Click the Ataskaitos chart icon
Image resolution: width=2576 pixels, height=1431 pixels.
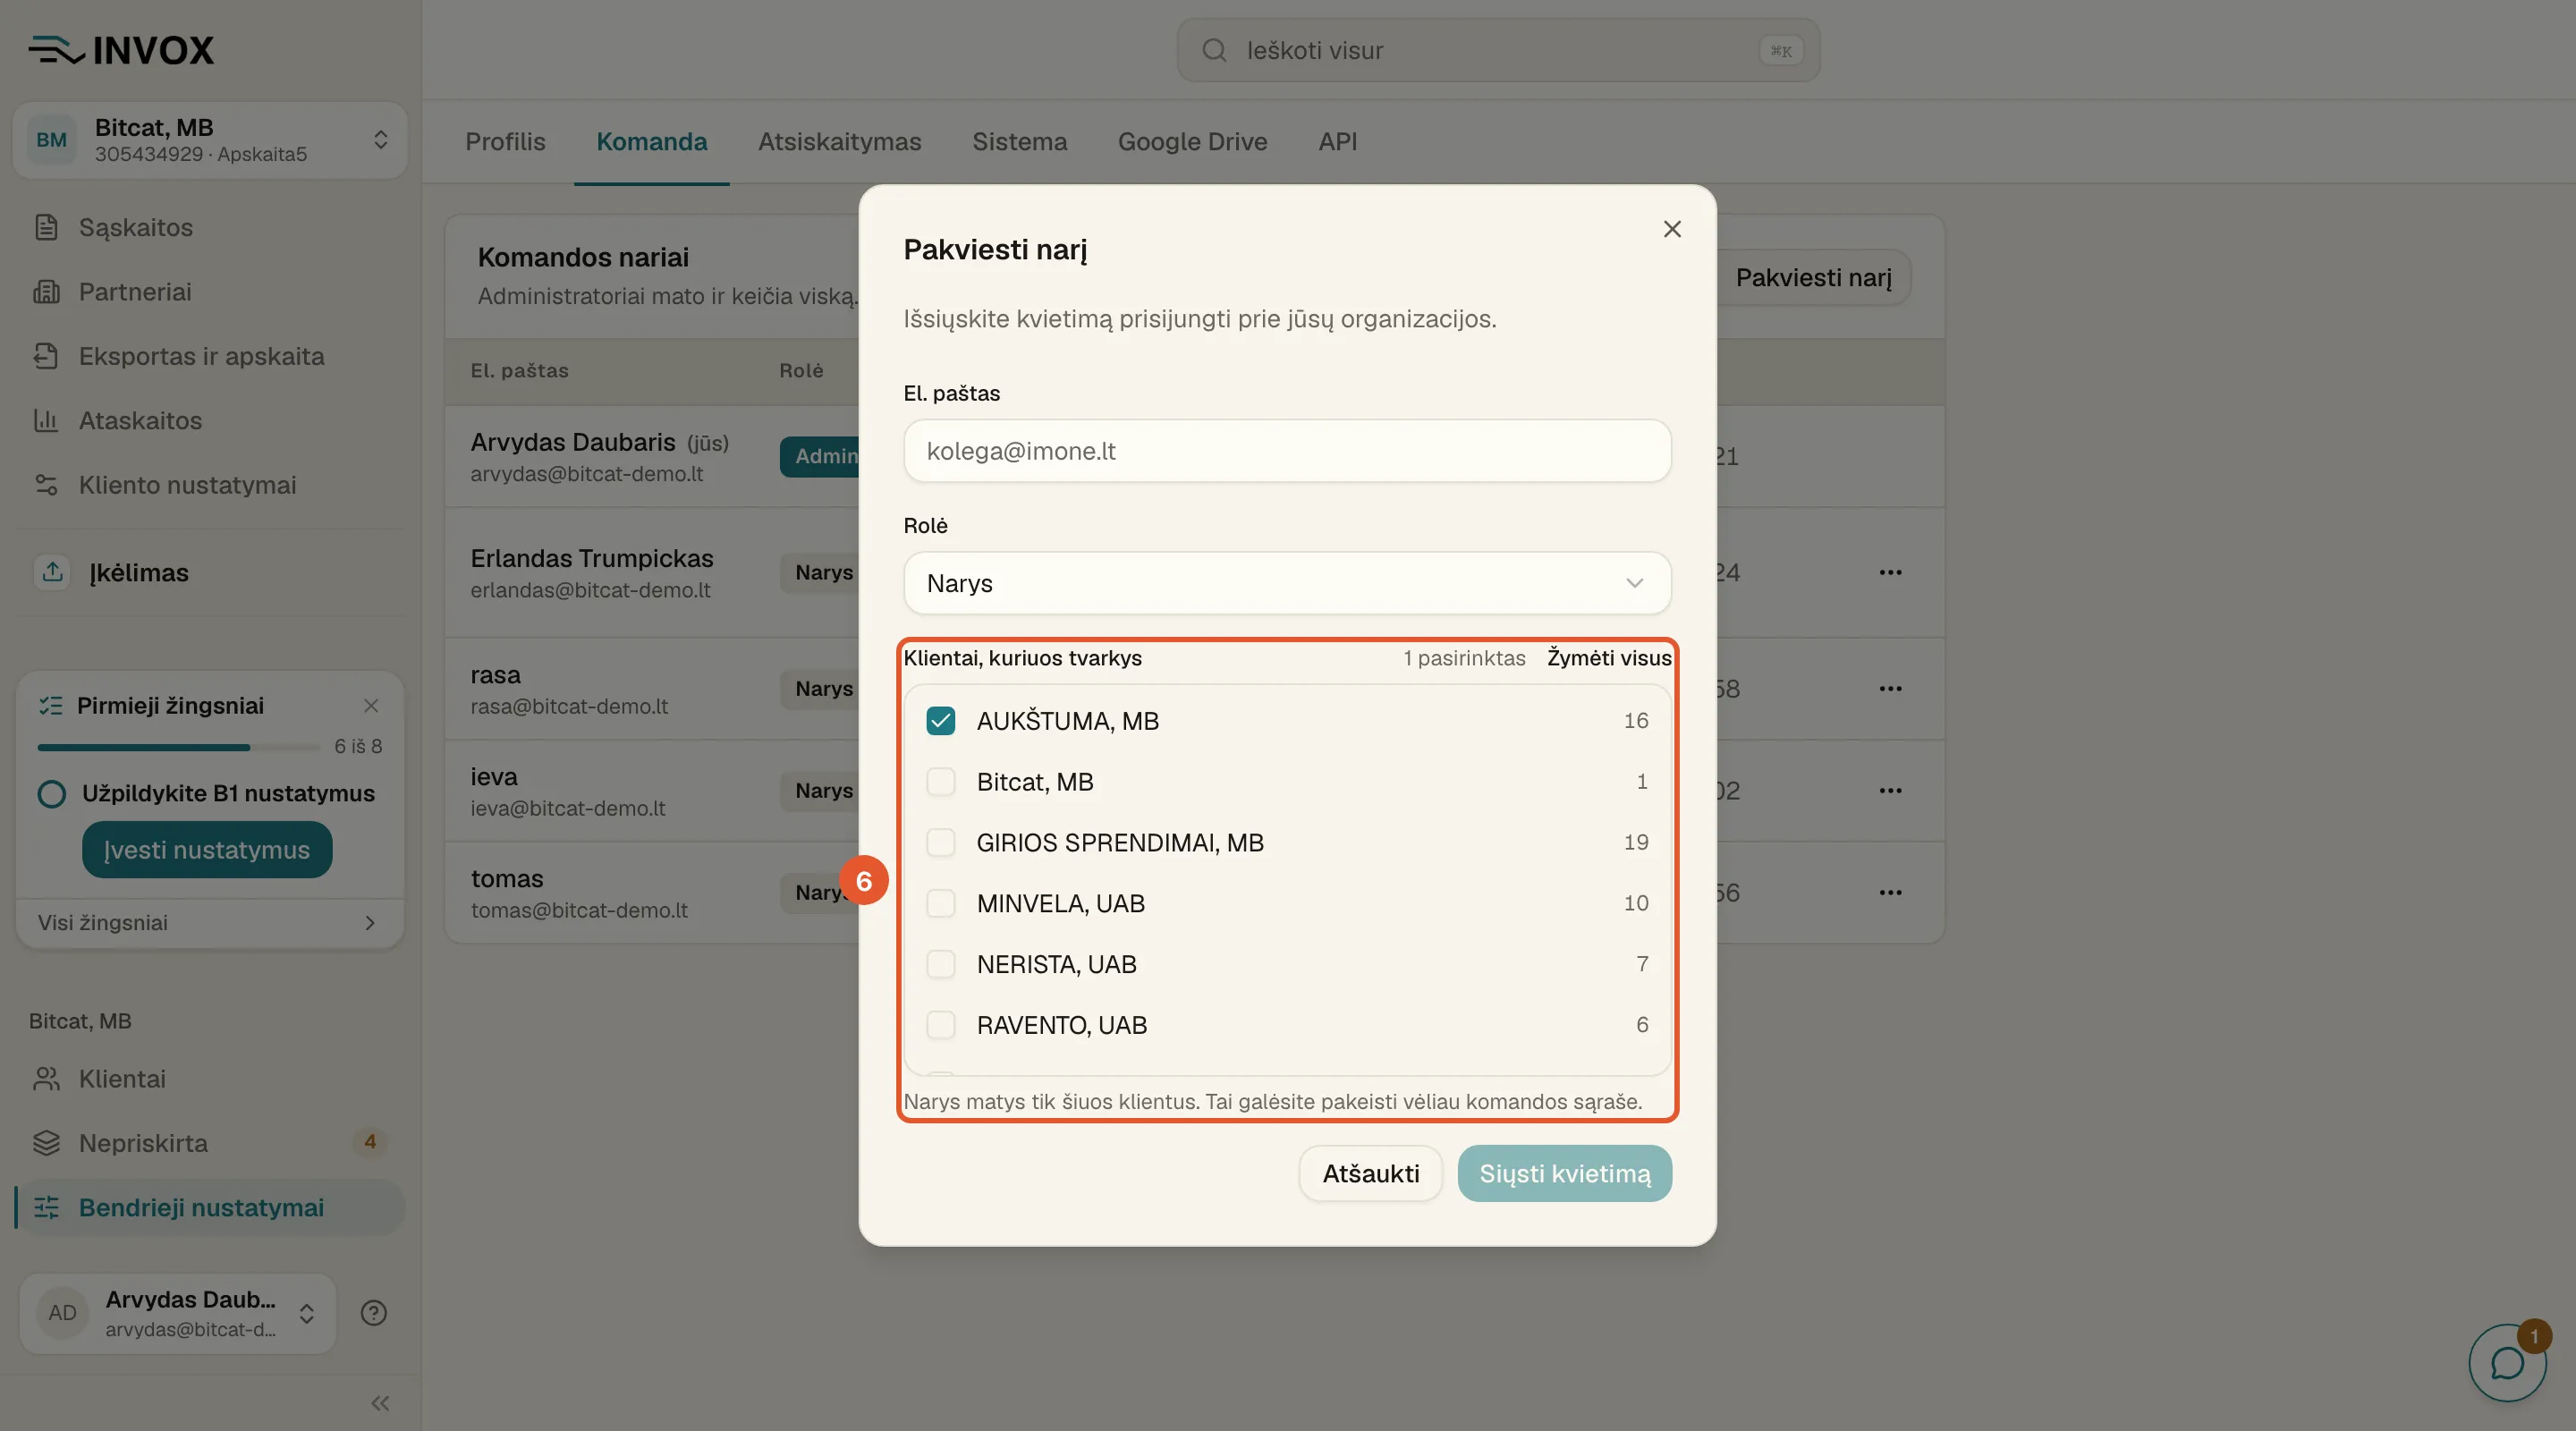[x=46, y=420]
